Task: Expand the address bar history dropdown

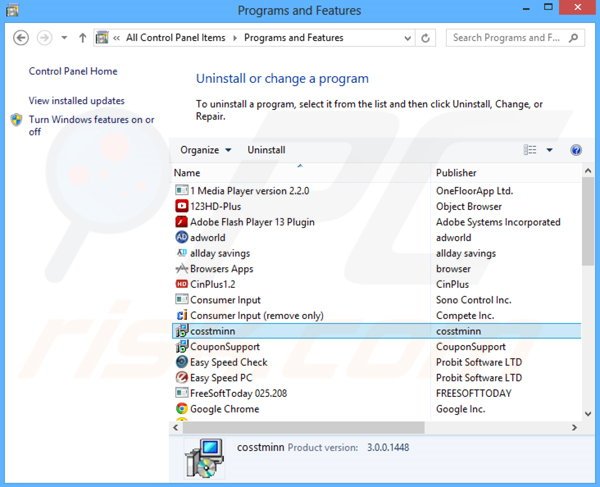Action: [408, 38]
